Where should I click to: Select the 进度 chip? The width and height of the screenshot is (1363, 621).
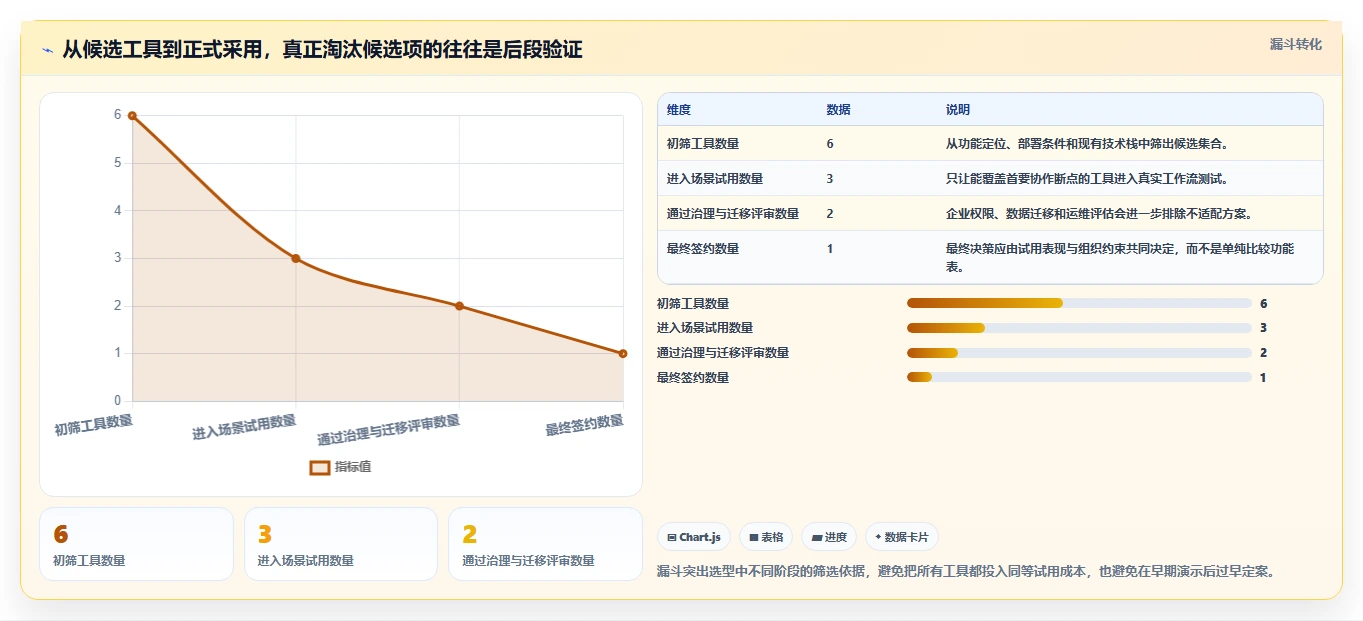(x=829, y=537)
